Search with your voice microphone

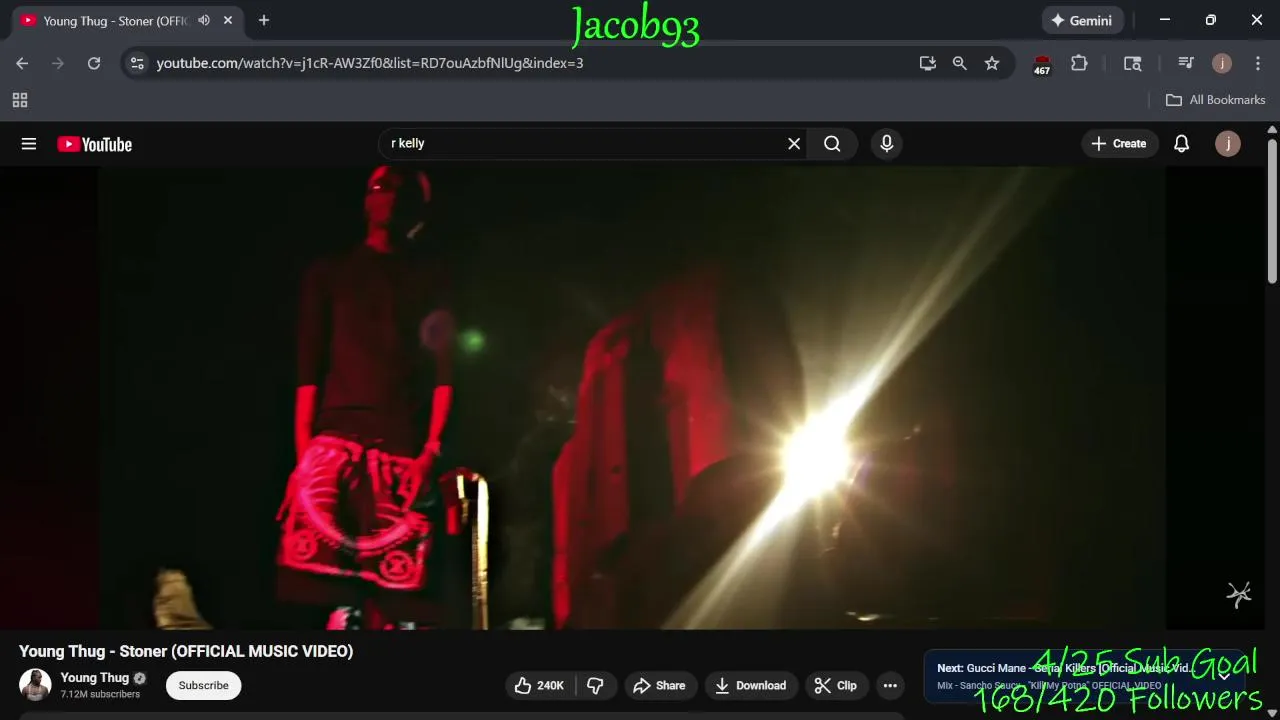point(886,144)
